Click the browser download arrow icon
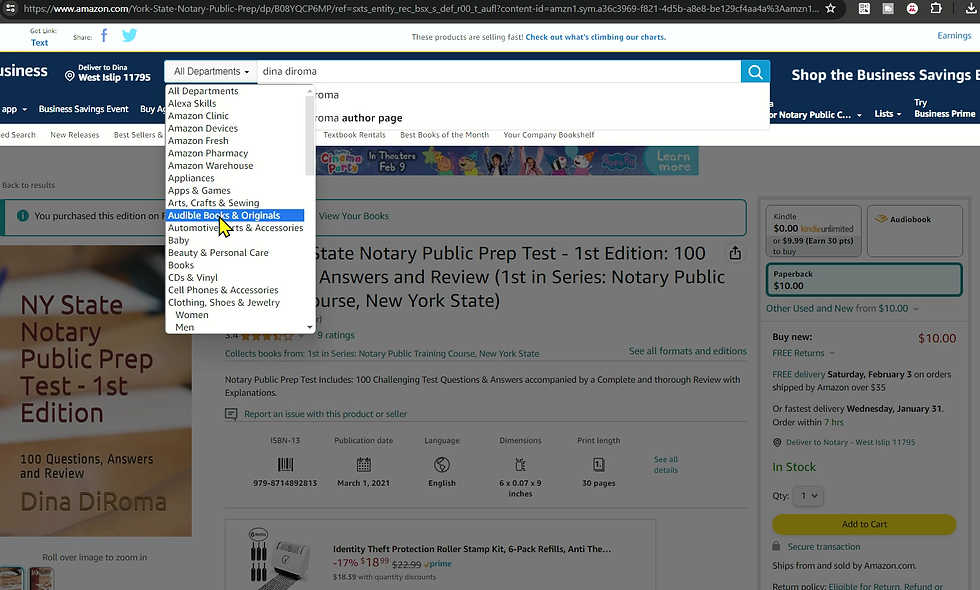 click(971, 9)
